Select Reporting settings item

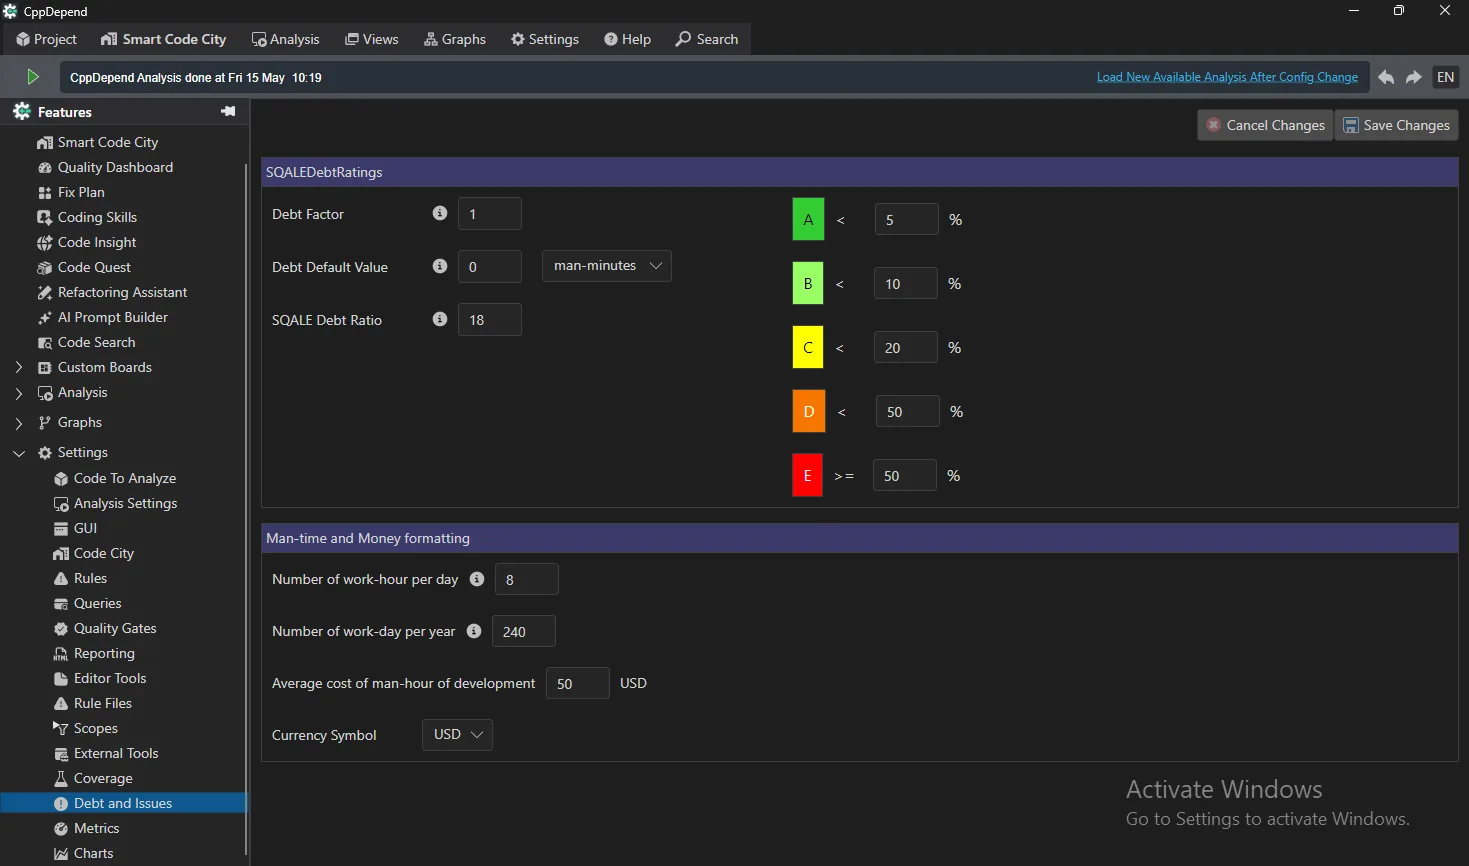pyautogui.click(x=94, y=653)
